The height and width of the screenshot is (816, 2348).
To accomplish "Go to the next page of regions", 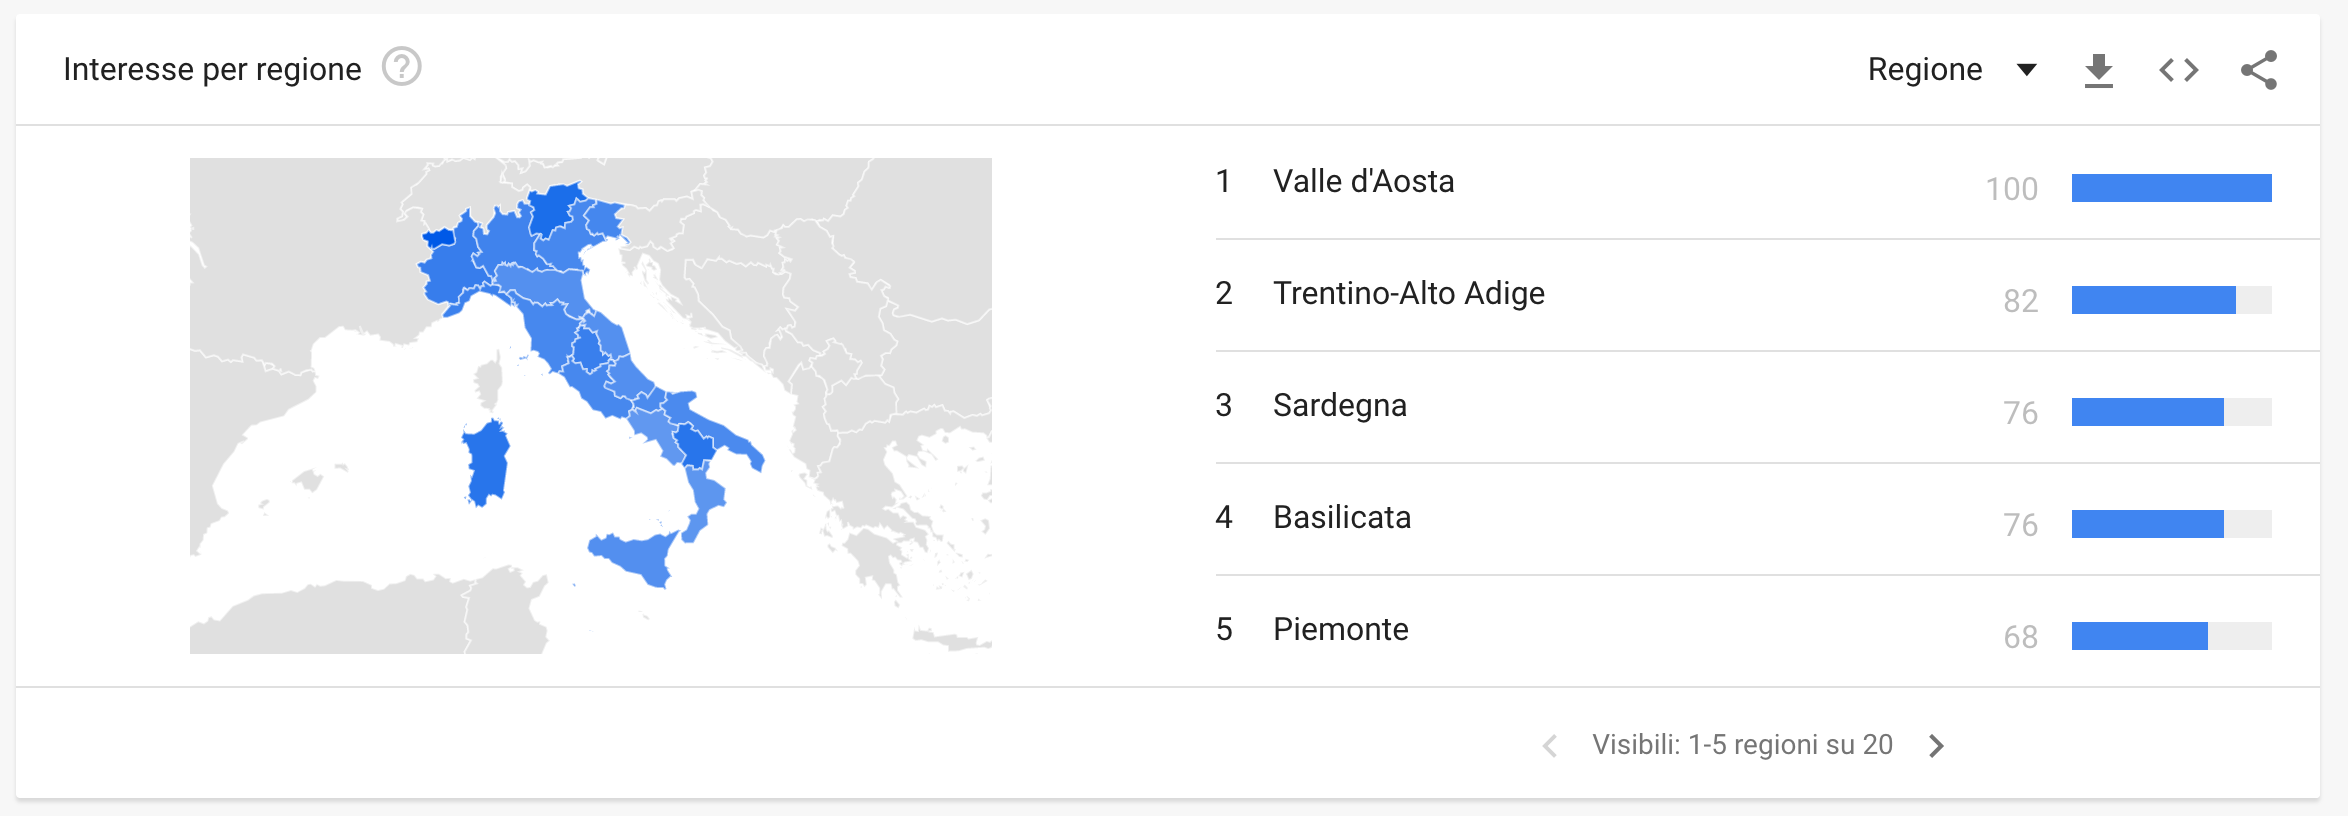I will point(1936,746).
